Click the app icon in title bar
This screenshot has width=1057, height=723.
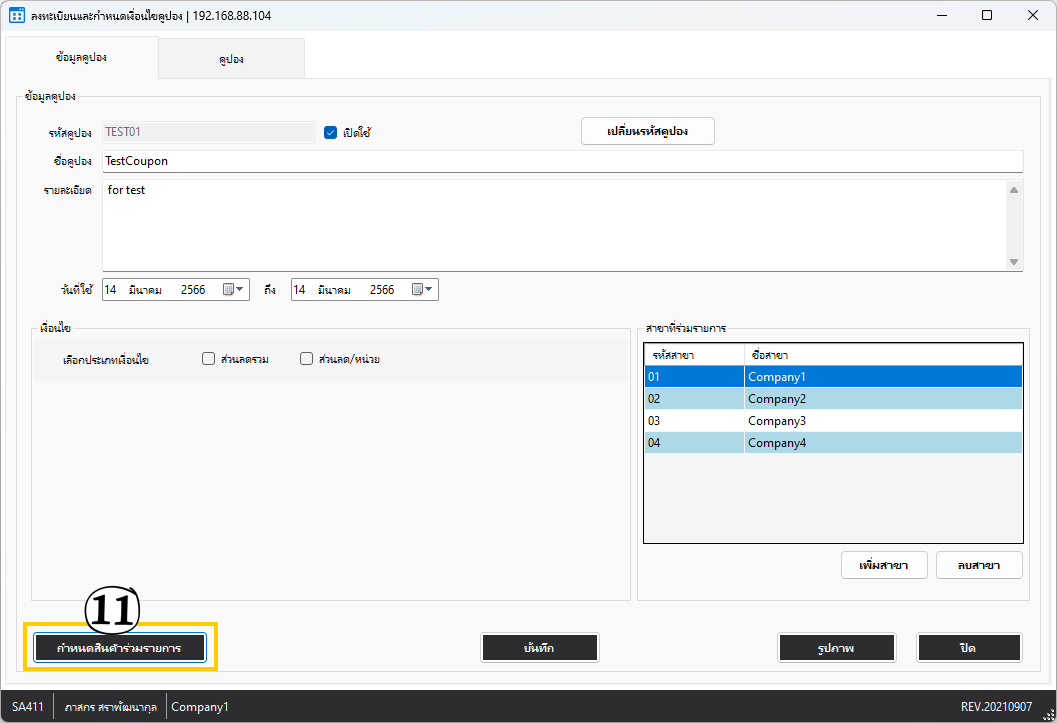click(x=16, y=16)
